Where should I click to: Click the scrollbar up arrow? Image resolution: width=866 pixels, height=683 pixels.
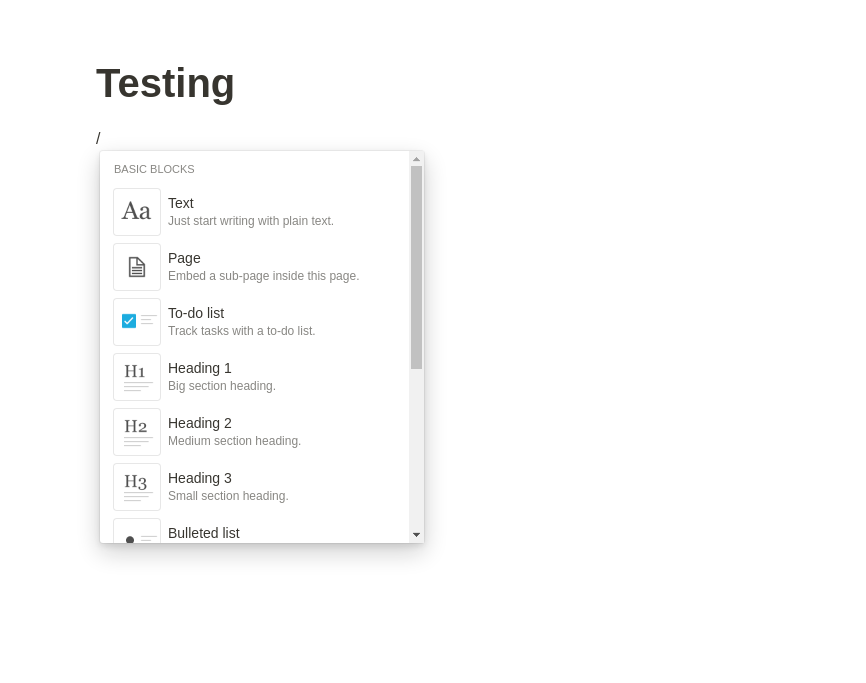click(x=417, y=160)
